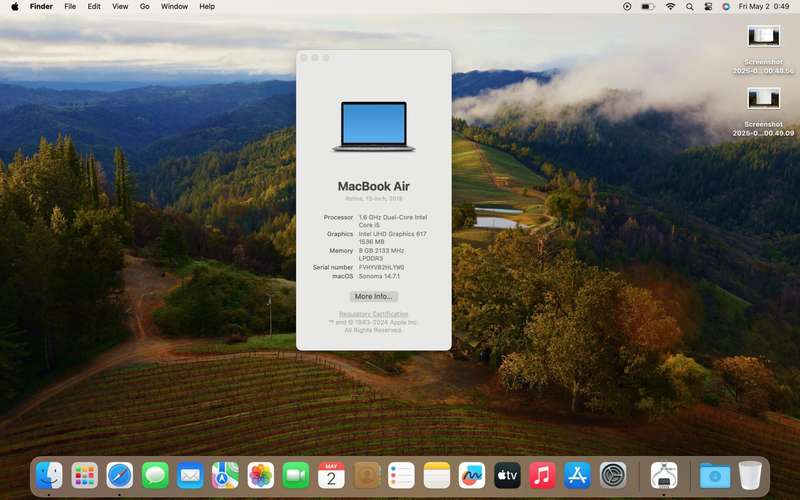
Task: Click the date and time Fri May 2
Action: (764, 7)
